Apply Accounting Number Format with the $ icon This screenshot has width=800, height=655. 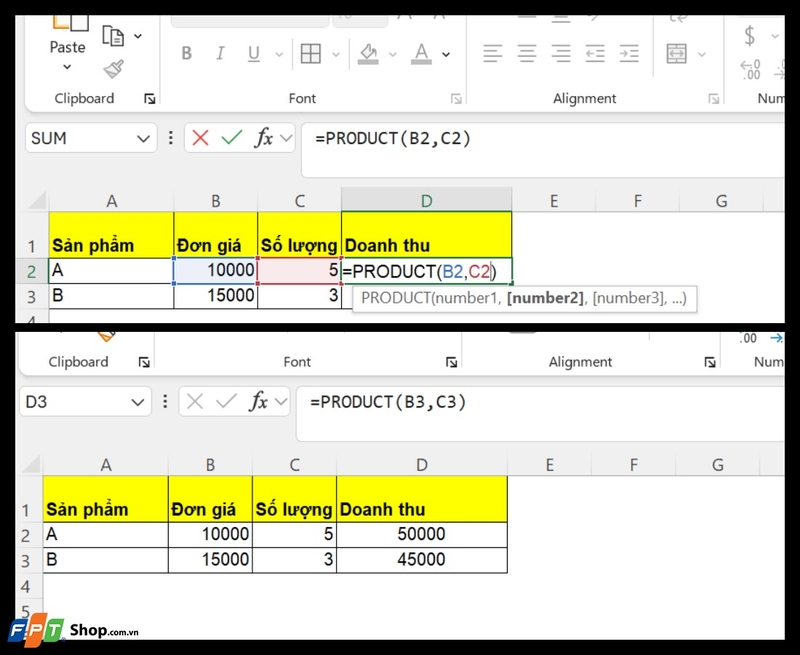(749, 35)
